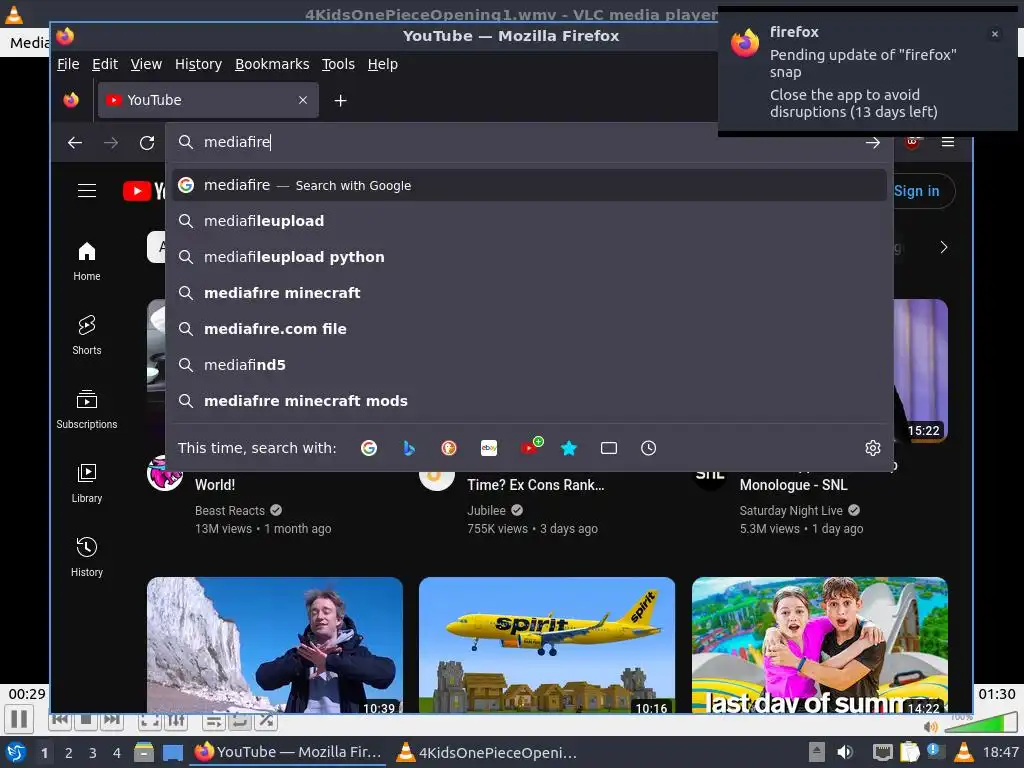
Task: Toggle YouTube guide hamburger menu
Action: [x=87, y=191]
